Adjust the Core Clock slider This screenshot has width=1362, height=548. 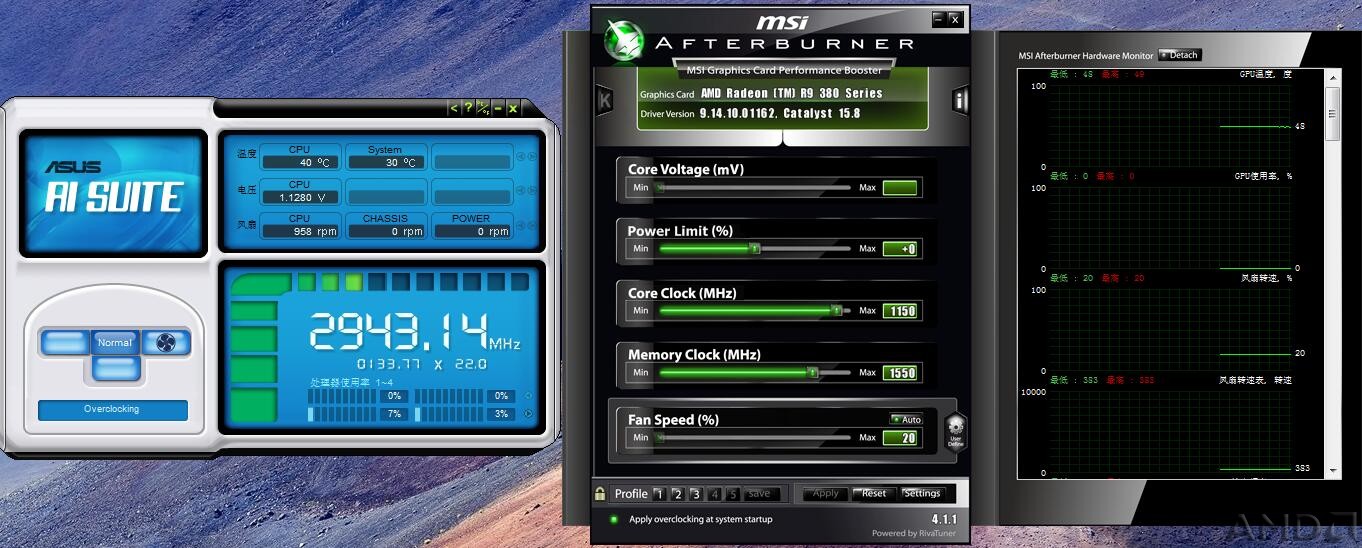[755, 311]
